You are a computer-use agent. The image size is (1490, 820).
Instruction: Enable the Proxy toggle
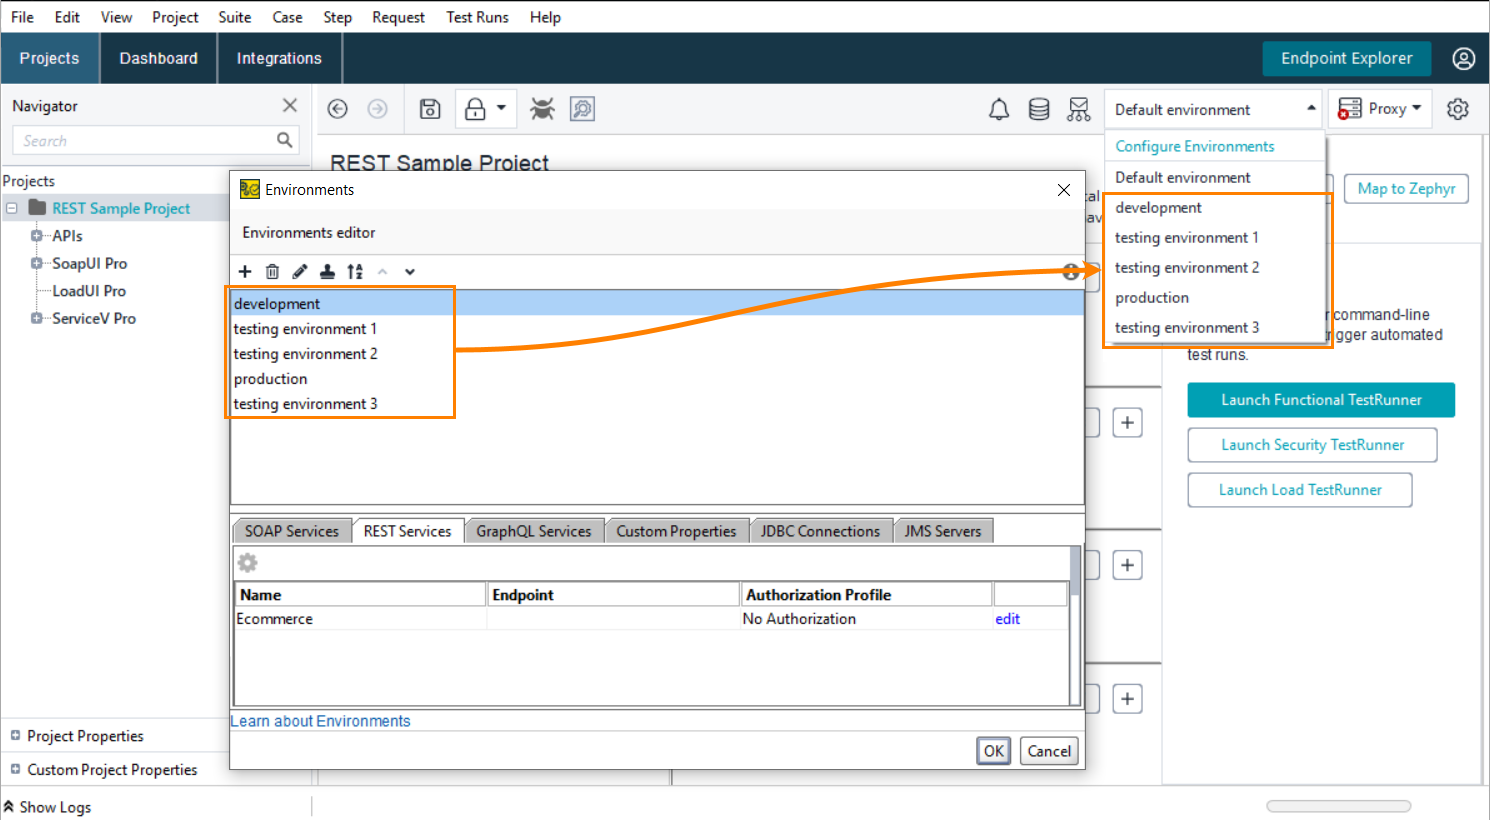point(1380,109)
